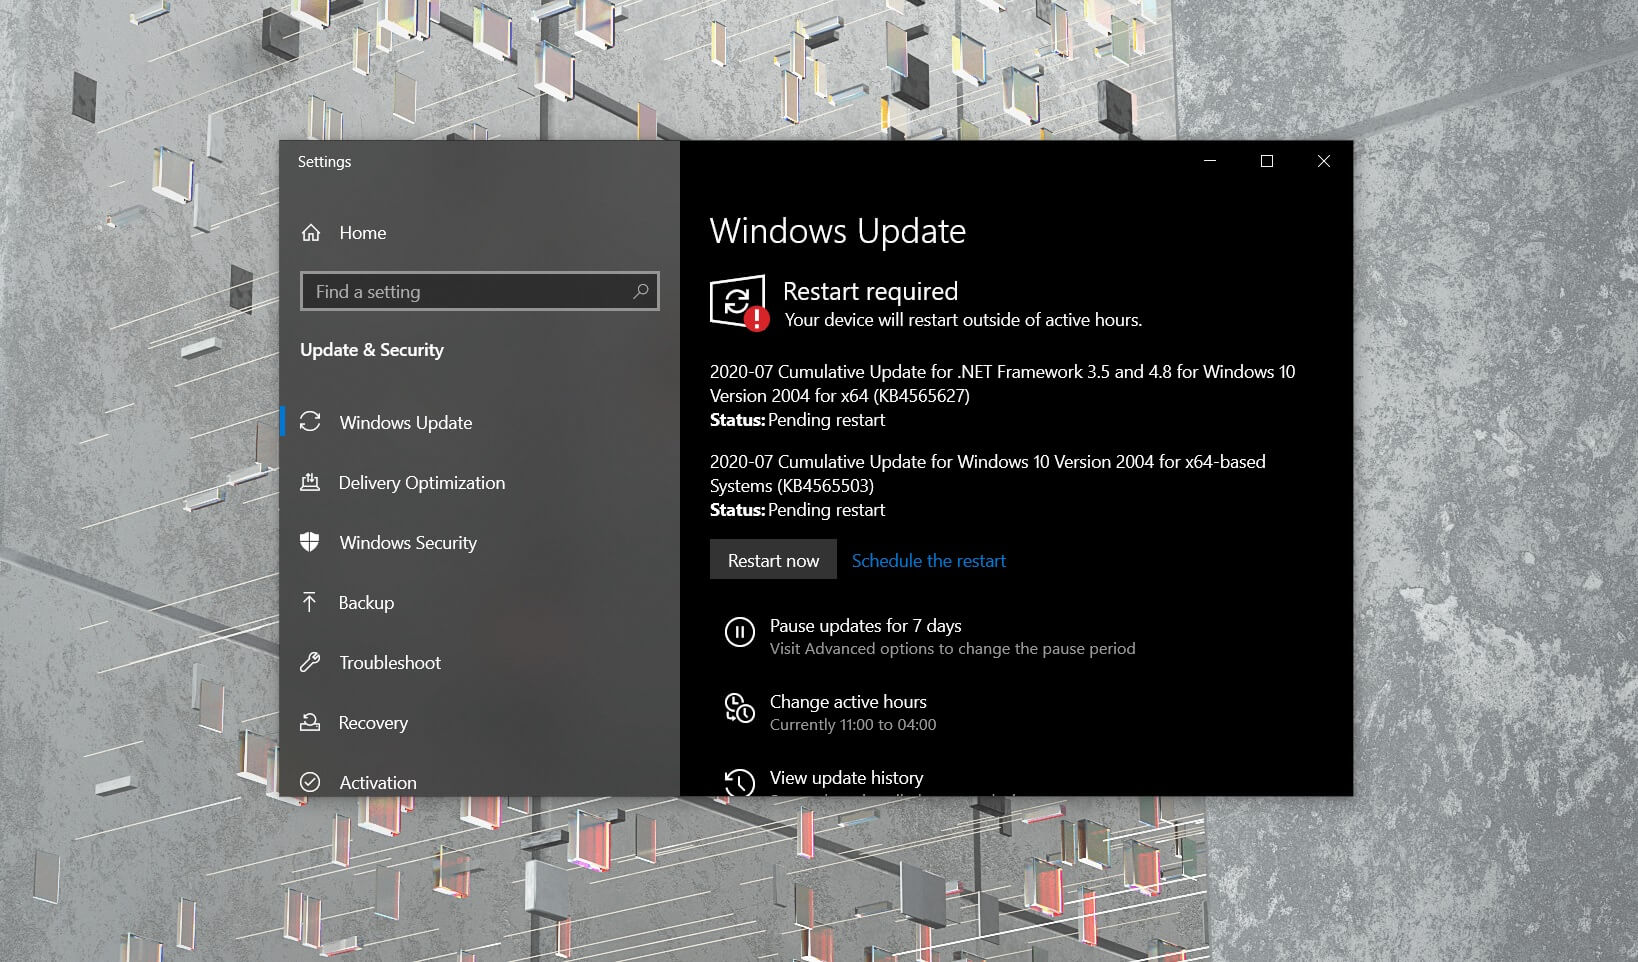1638x962 pixels.
Task: Click the Backup upload arrow icon
Action: tap(310, 602)
